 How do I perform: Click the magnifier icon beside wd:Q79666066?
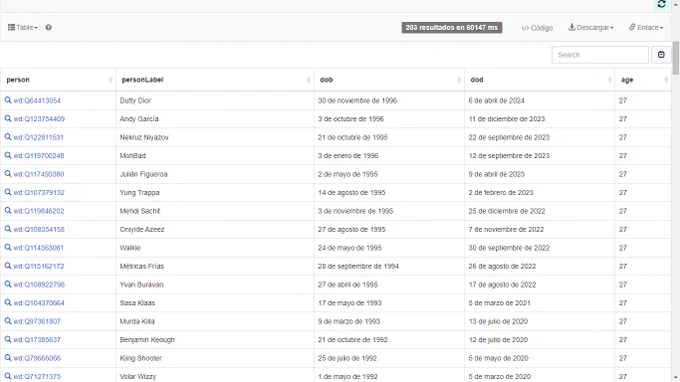click(x=8, y=358)
